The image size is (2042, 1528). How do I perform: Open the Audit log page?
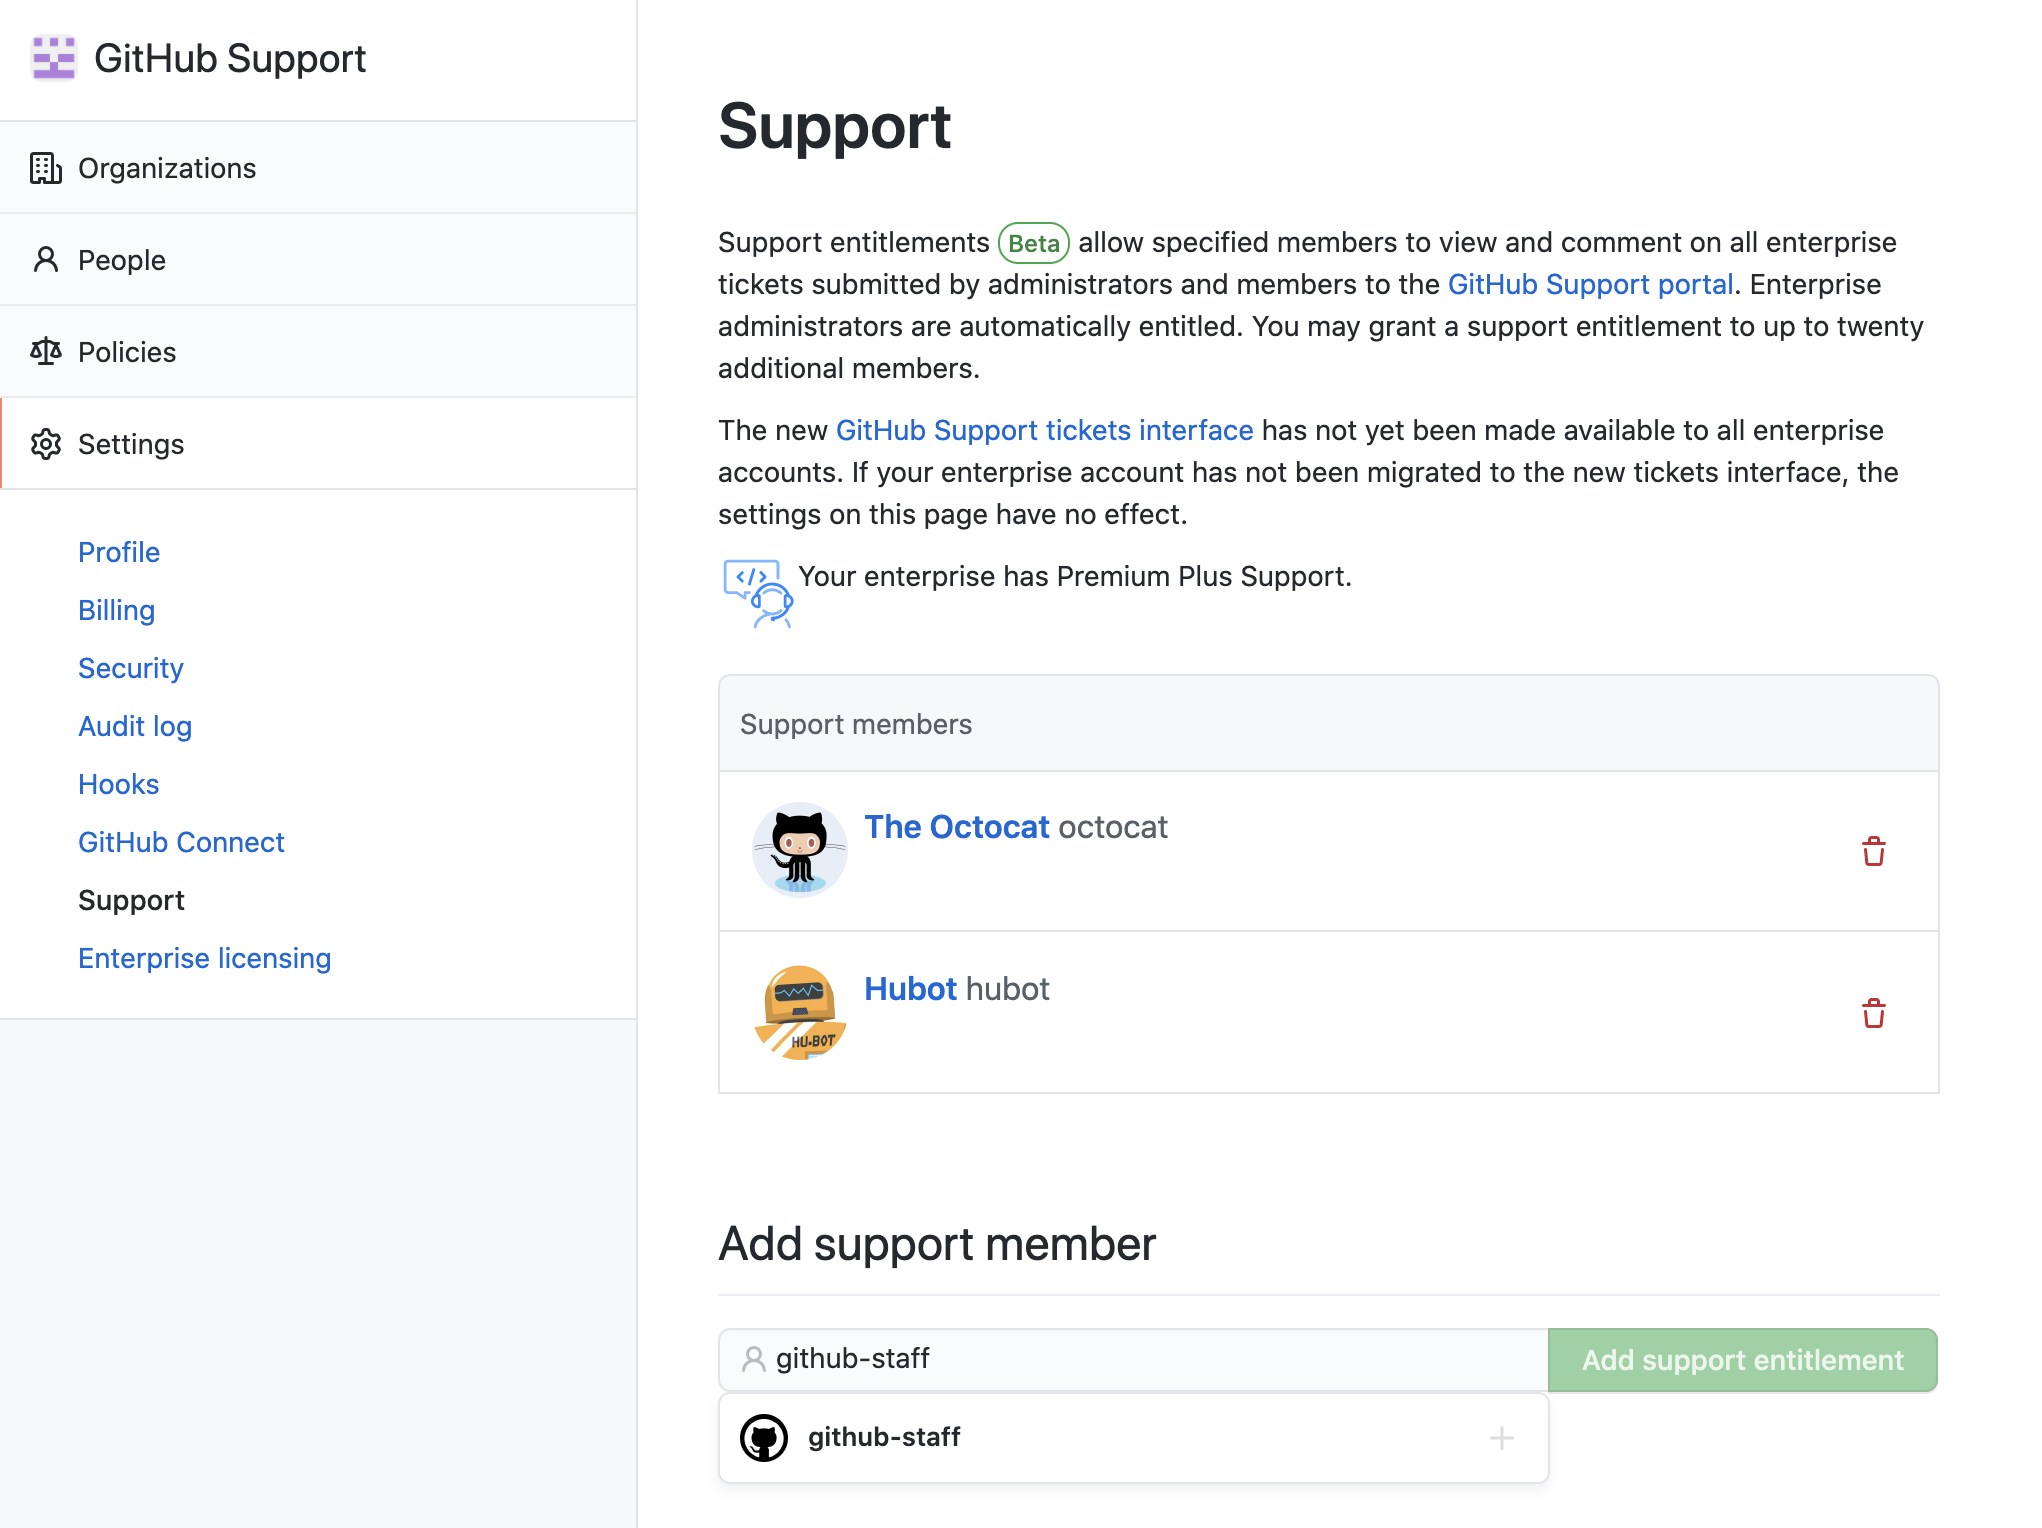click(x=135, y=726)
